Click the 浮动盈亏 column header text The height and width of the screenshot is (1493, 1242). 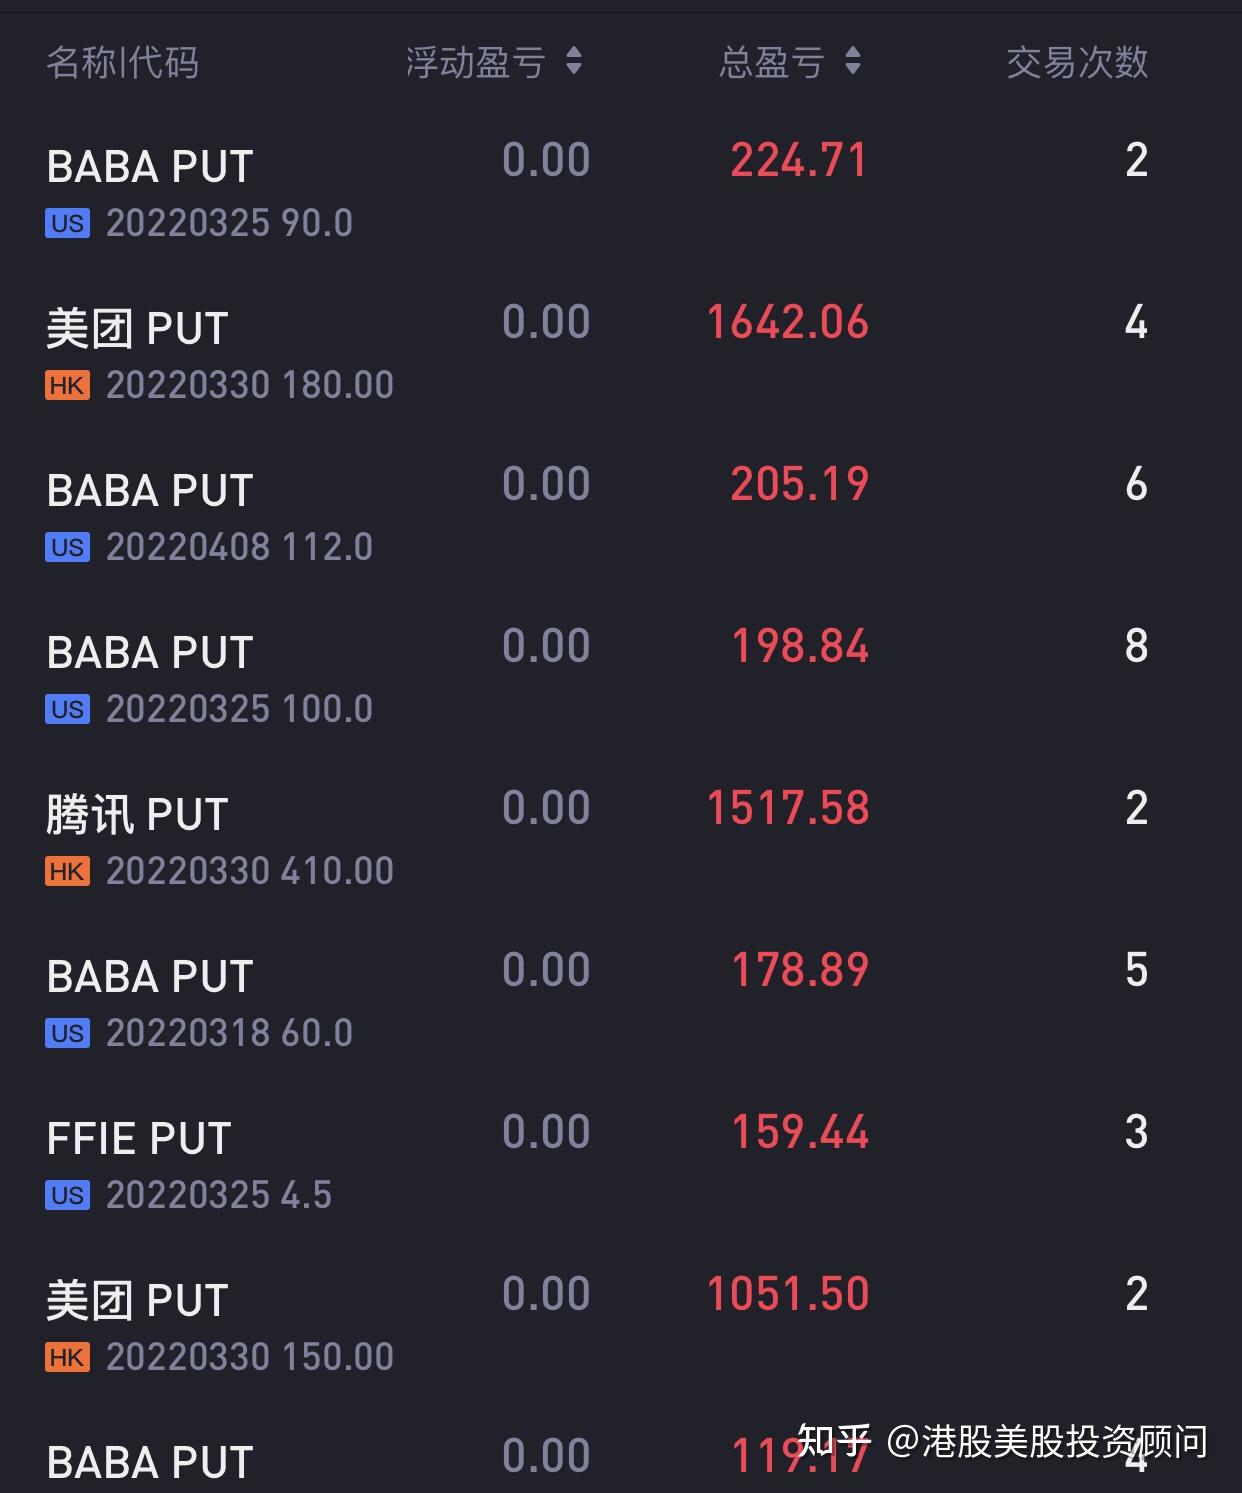[476, 62]
